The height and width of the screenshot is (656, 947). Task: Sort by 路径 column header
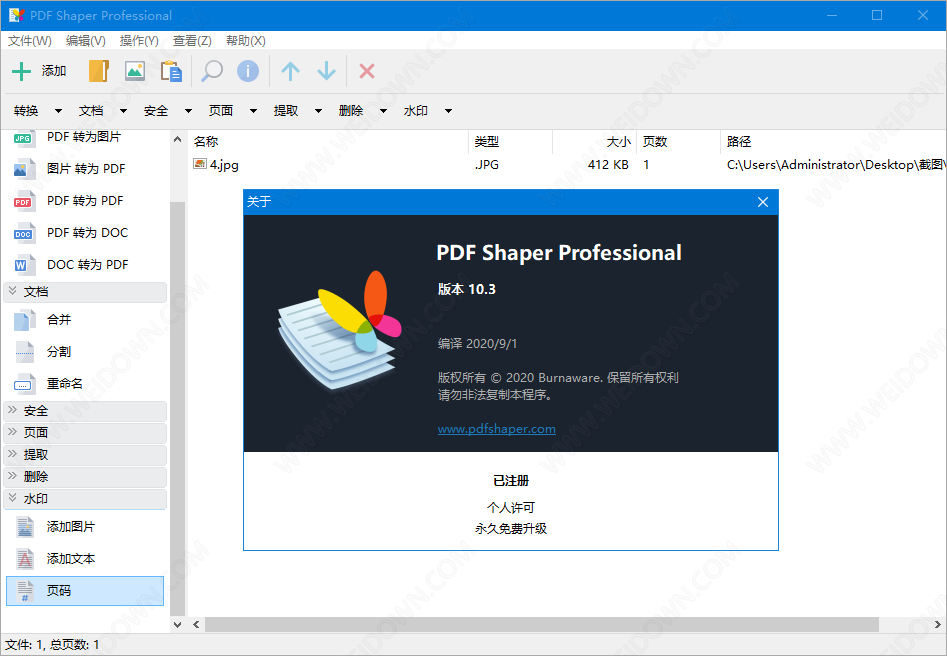coord(833,141)
